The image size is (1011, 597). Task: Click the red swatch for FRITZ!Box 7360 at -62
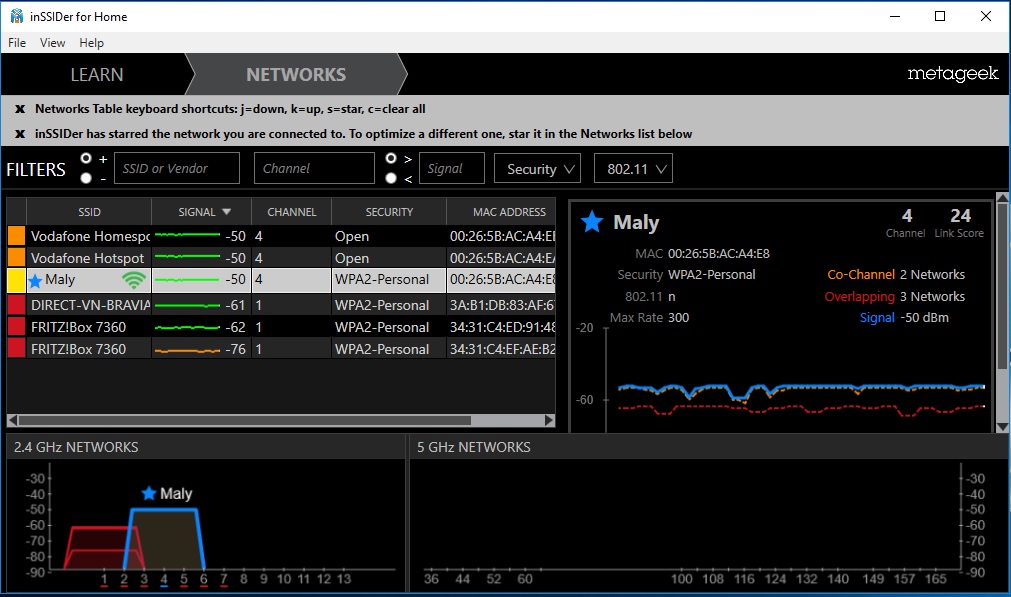(16, 327)
